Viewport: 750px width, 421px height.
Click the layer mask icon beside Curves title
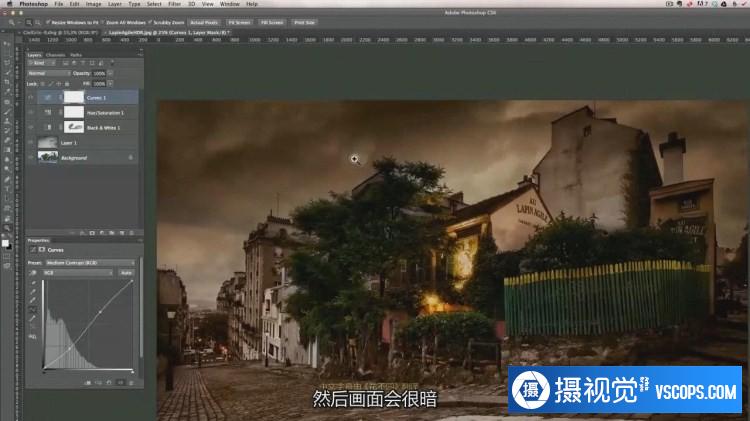42,250
